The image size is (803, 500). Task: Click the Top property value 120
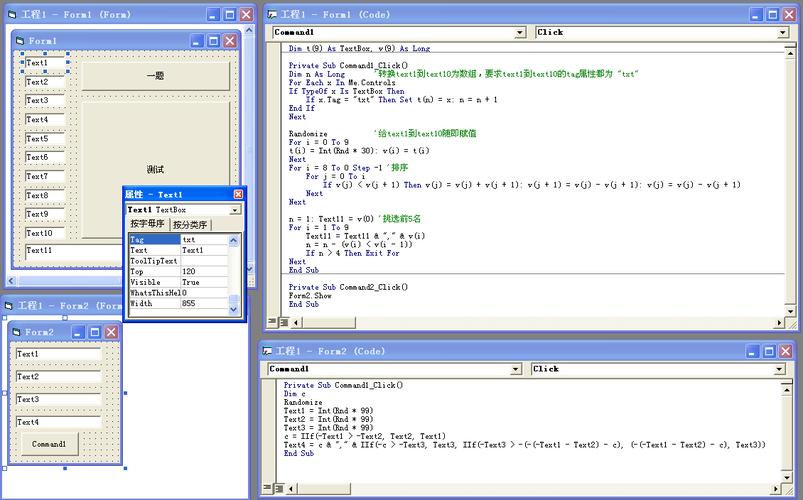204,272
